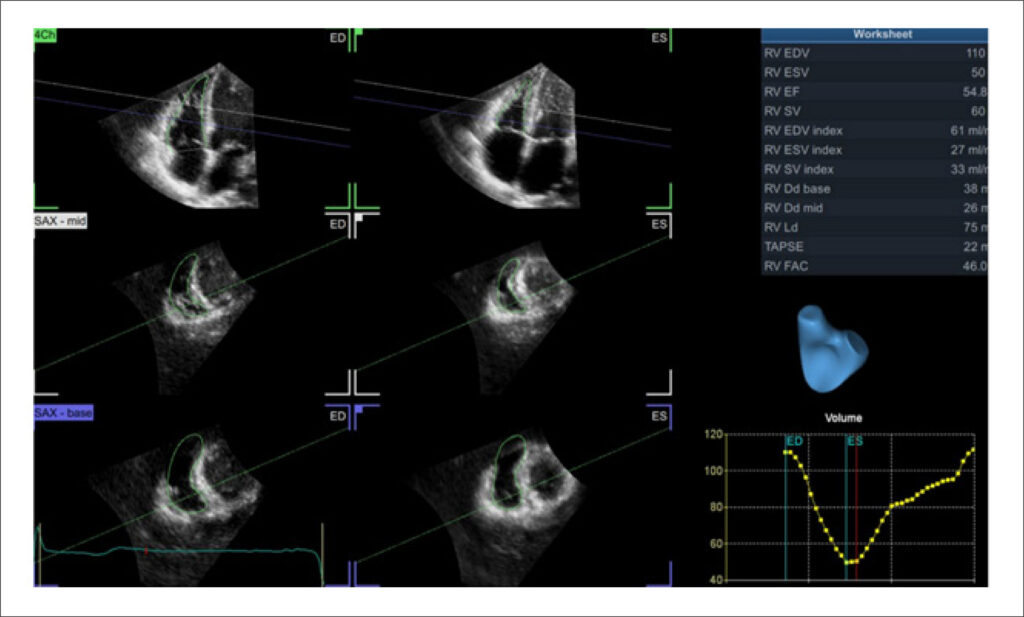Select the RV SV worksheet row

tap(874, 112)
